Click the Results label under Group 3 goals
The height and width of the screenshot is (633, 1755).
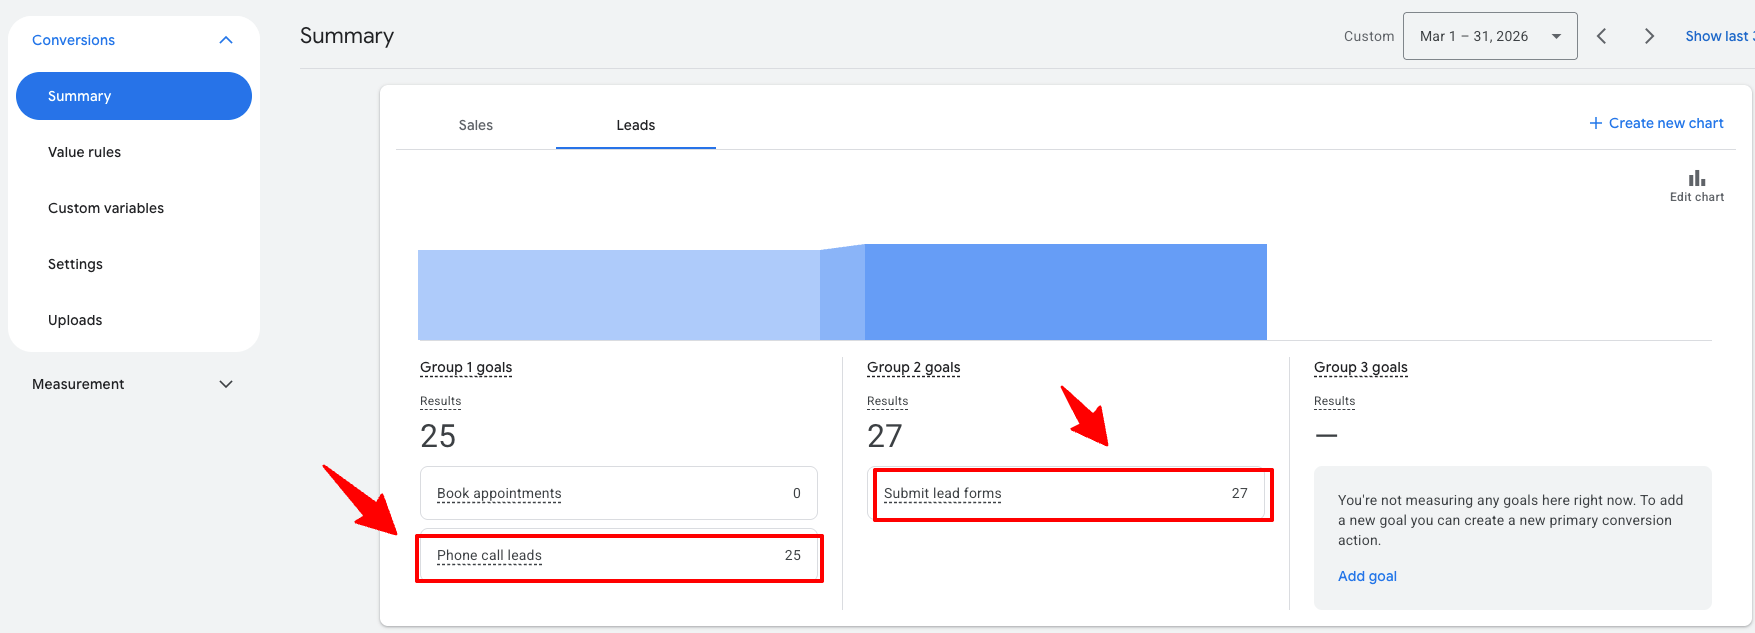pyautogui.click(x=1335, y=401)
